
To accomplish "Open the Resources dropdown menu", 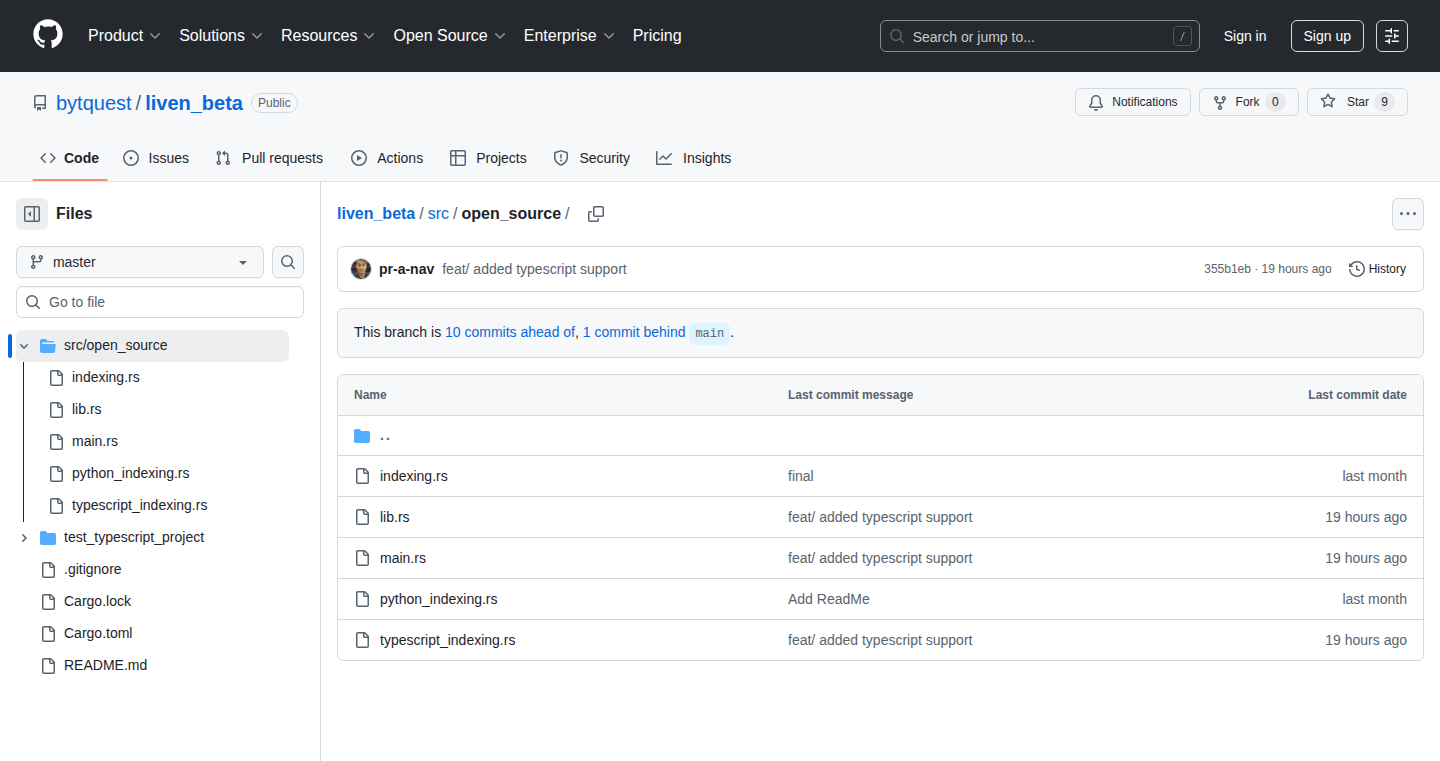I will [328, 36].
